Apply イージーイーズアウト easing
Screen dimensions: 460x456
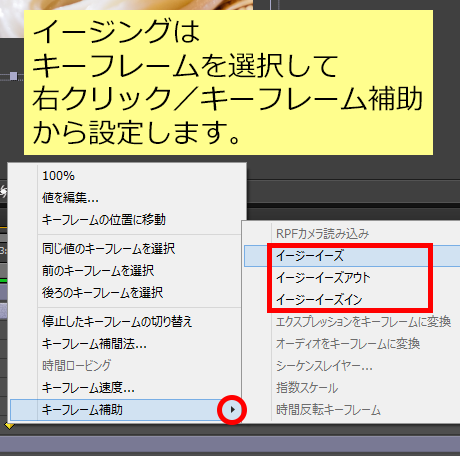tap(352, 278)
